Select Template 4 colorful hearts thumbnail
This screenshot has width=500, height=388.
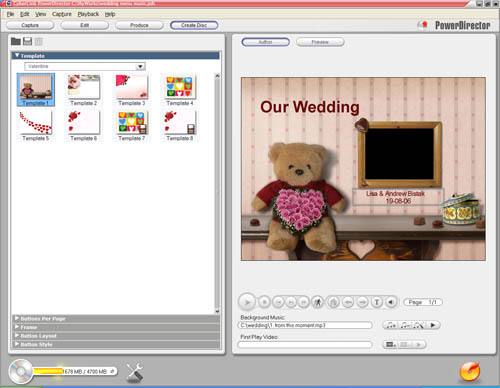pos(180,90)
